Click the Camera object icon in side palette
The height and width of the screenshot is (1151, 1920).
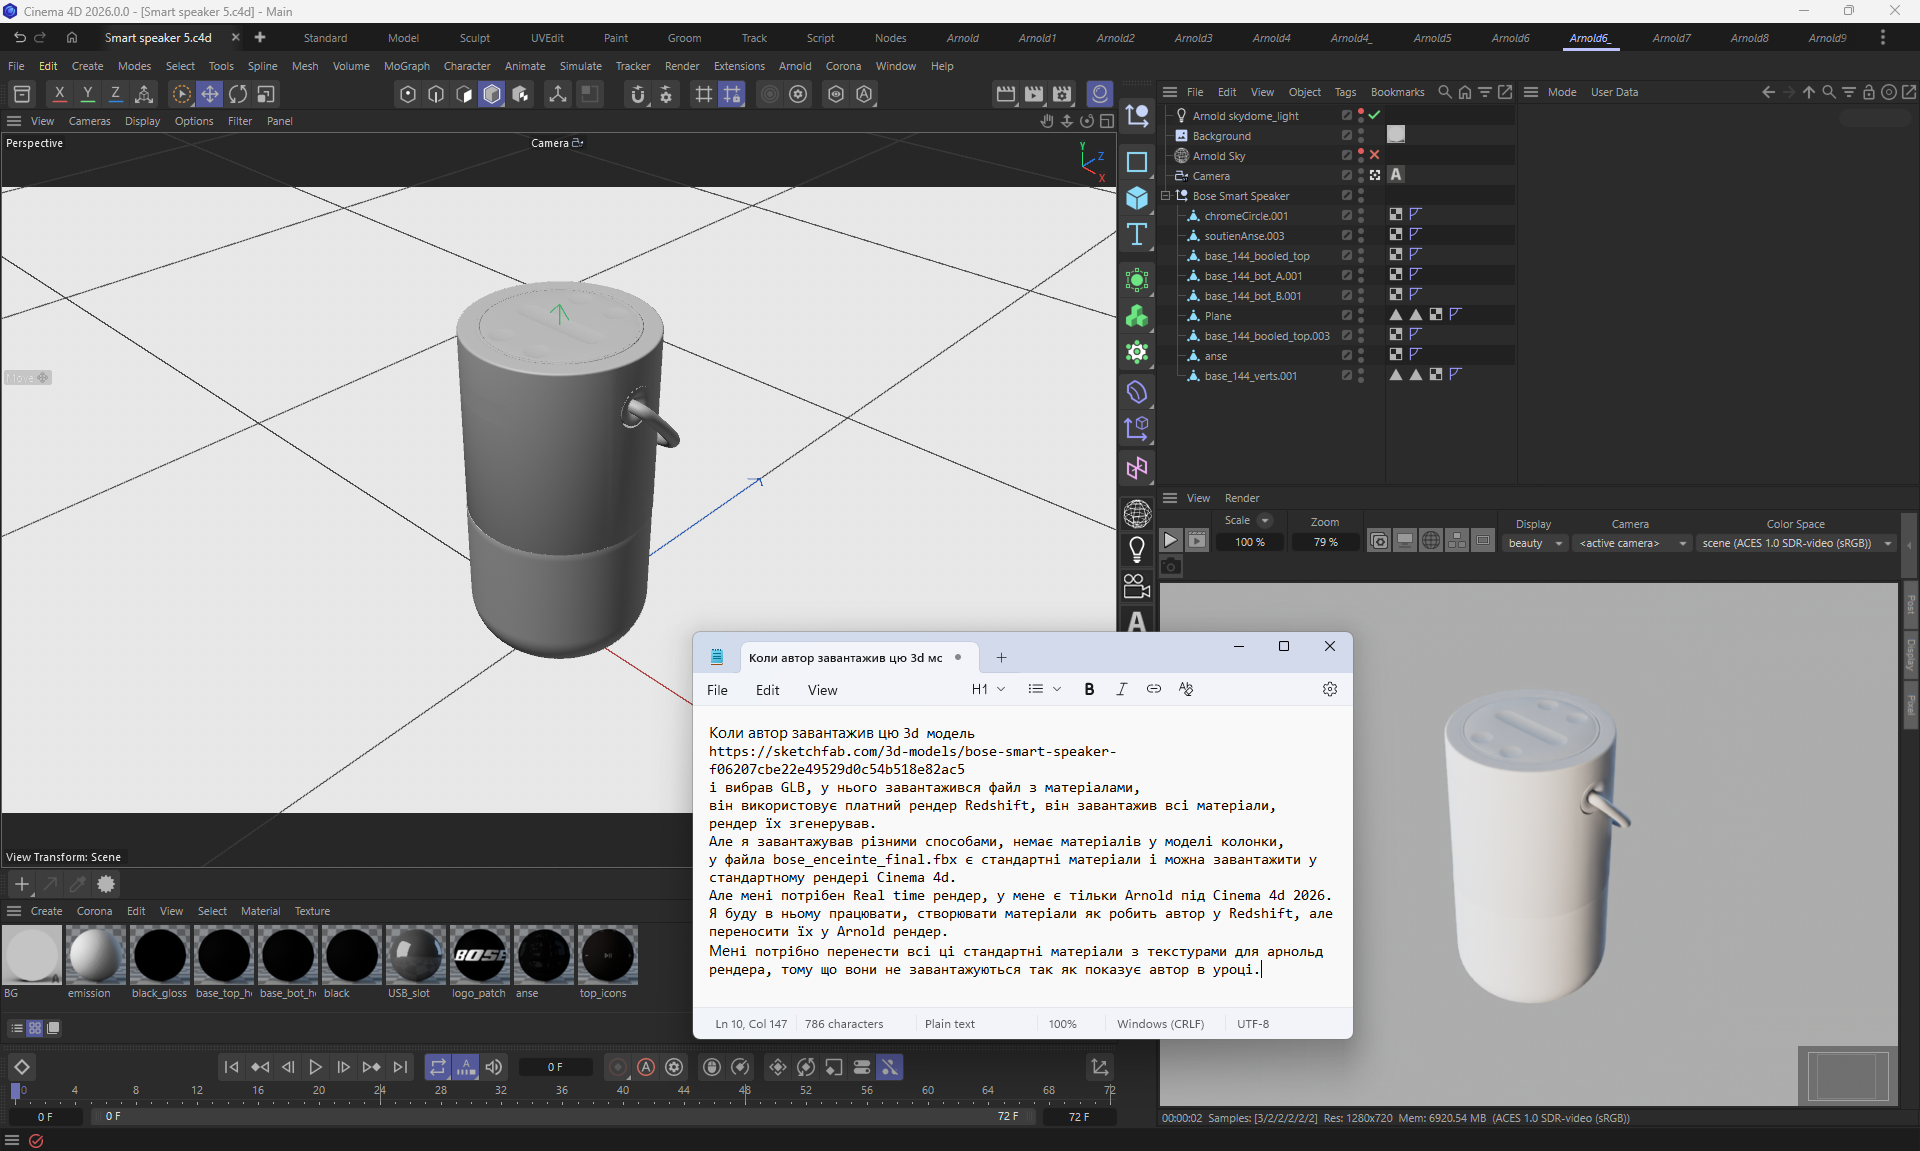1137,585
